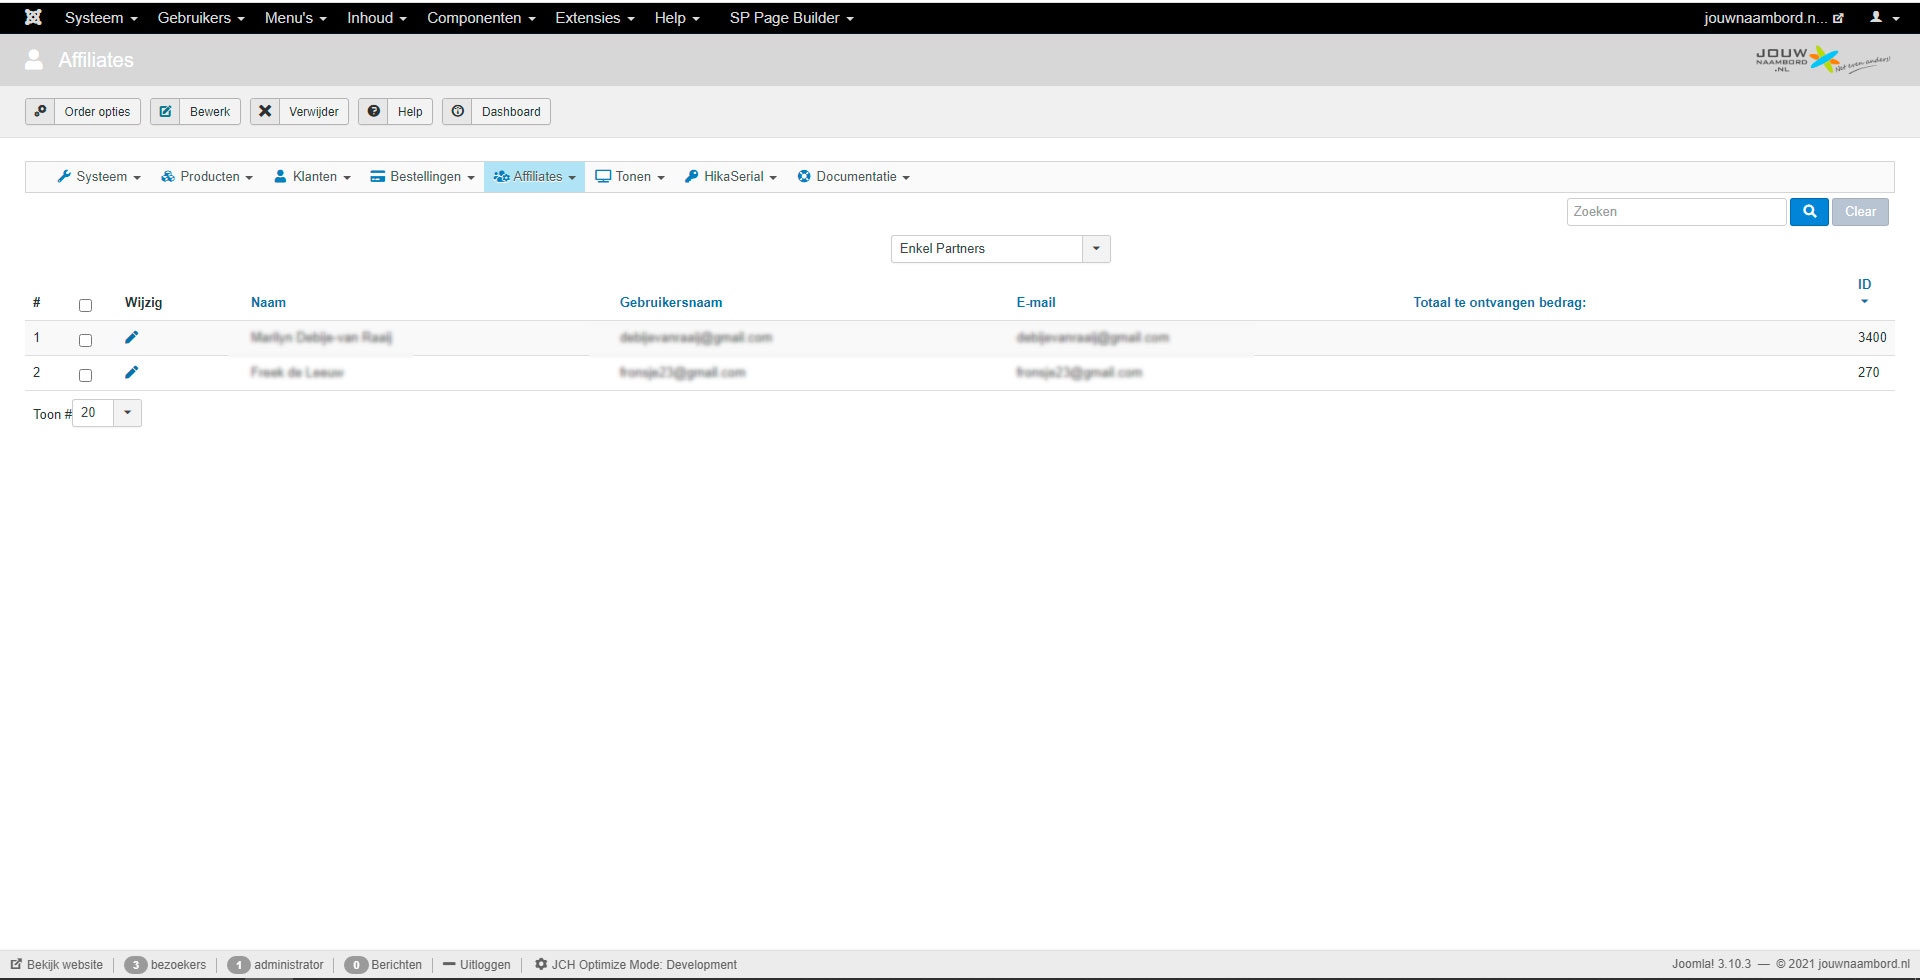
Task: Toggle the select-all checkbox in header
Action: [85, 305]
